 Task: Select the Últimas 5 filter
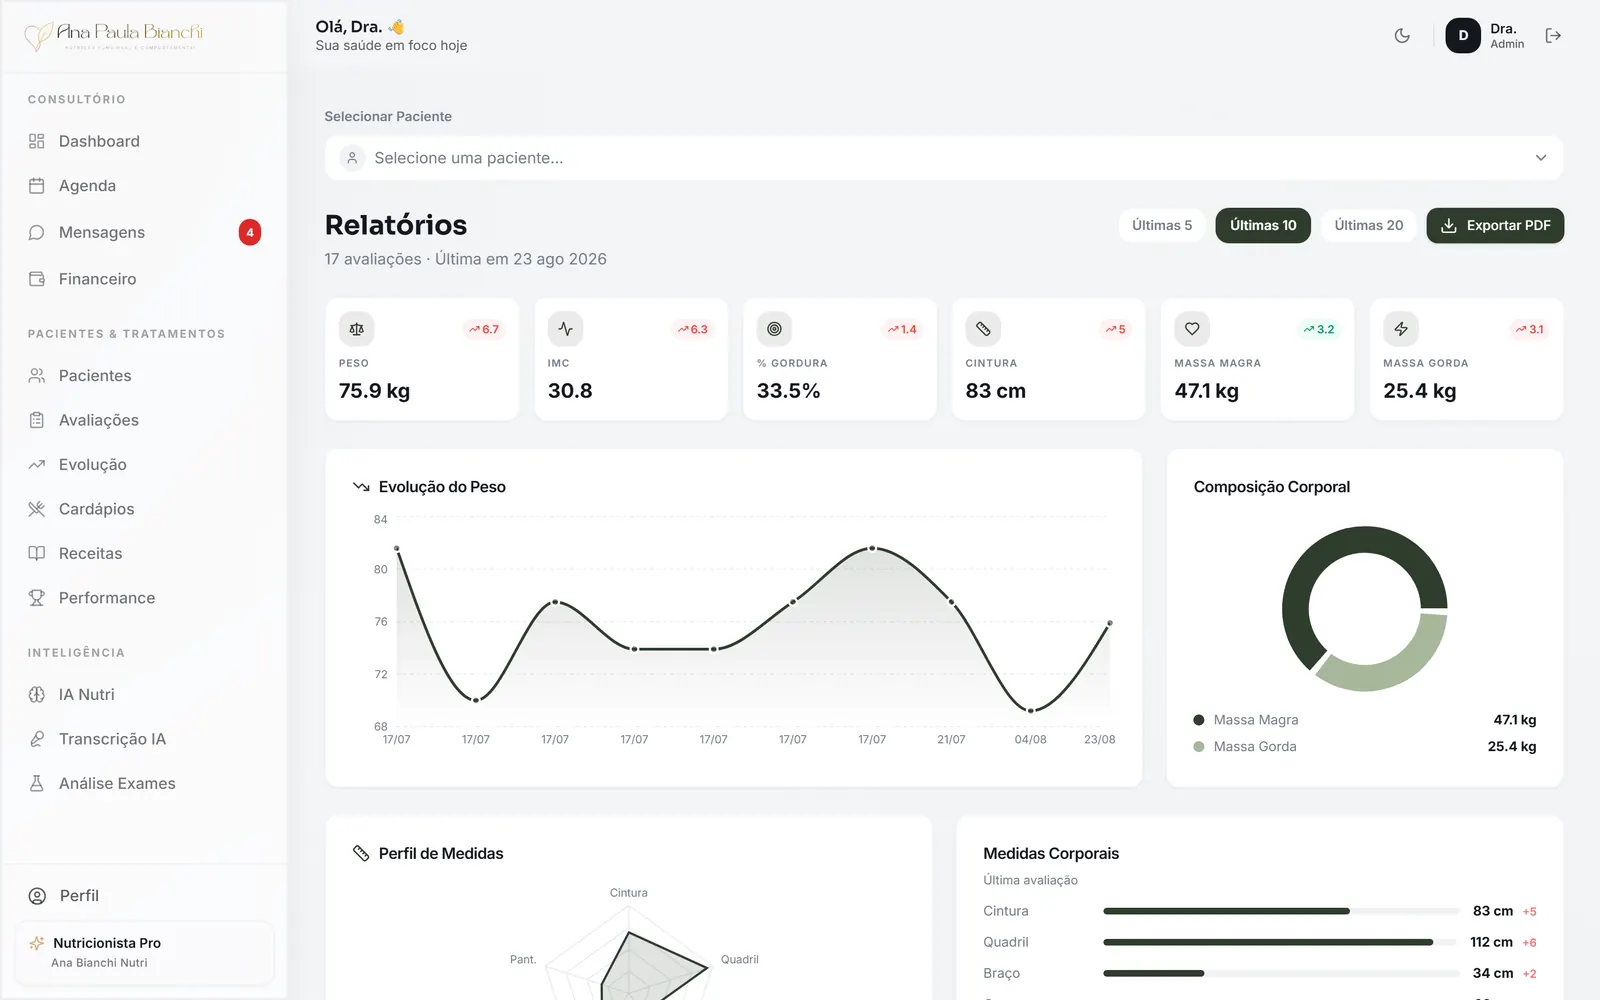pyautogui.click(x=1162, y=226)
